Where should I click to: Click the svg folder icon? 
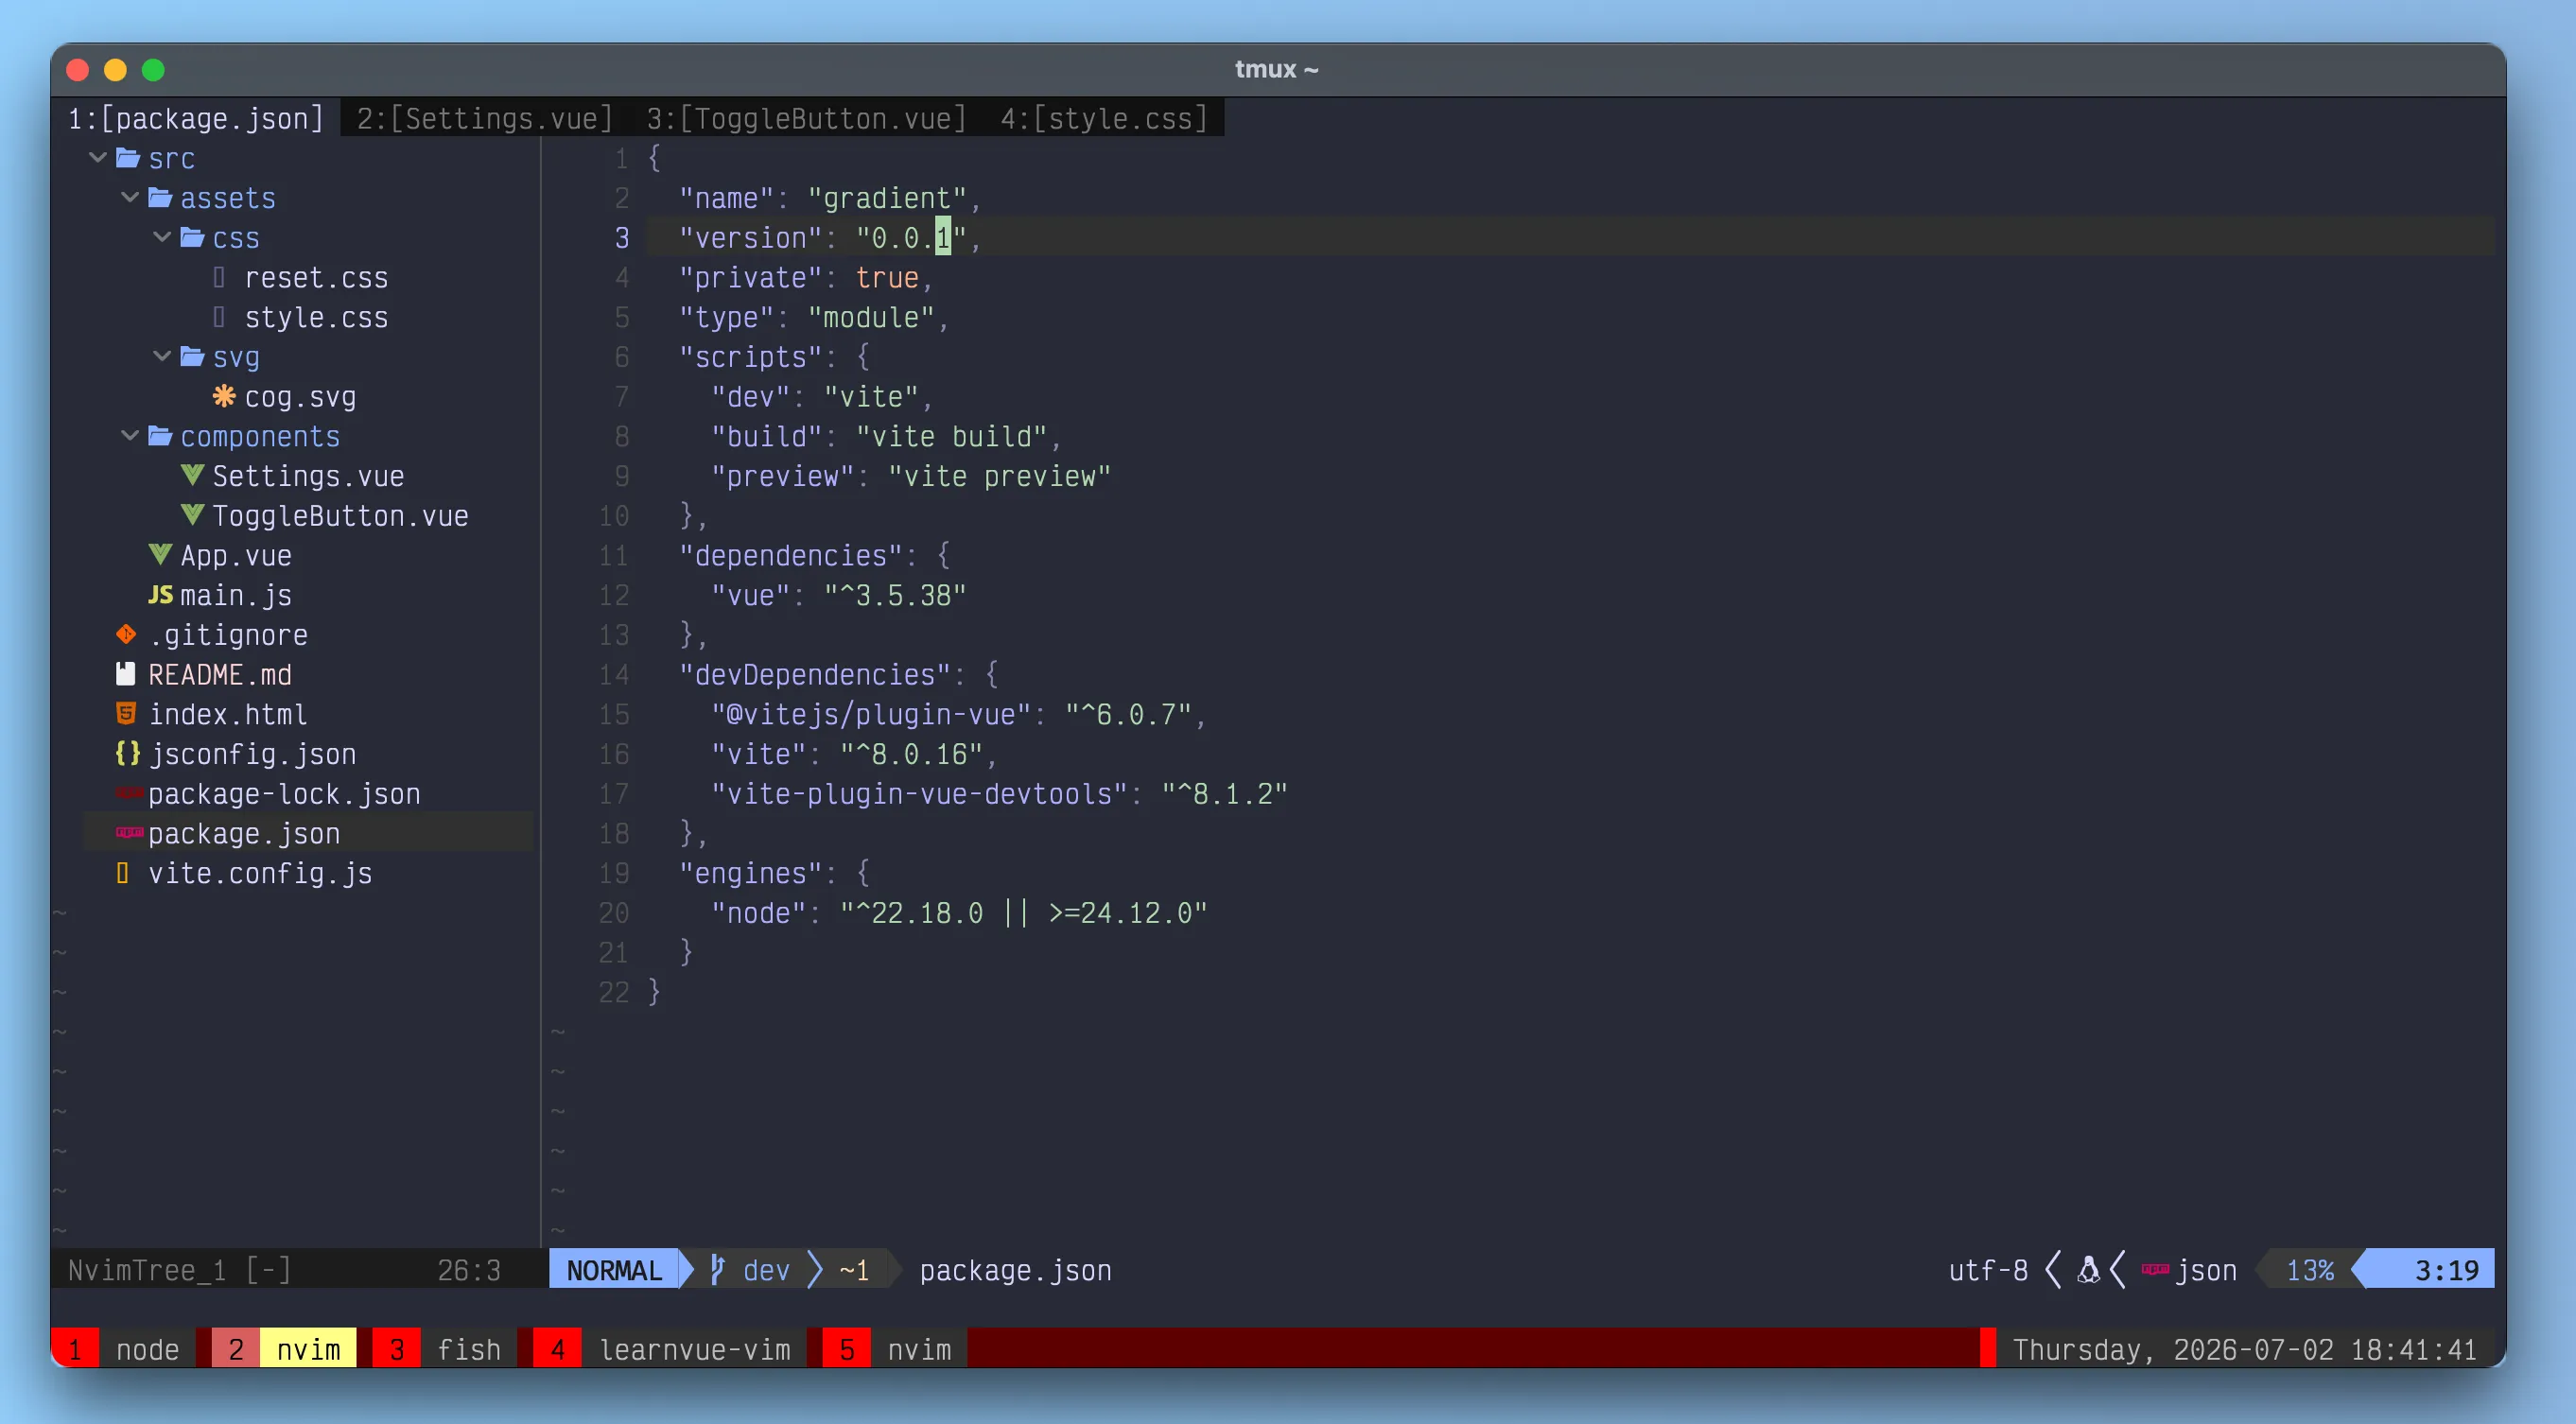click(x=192, y=357)
